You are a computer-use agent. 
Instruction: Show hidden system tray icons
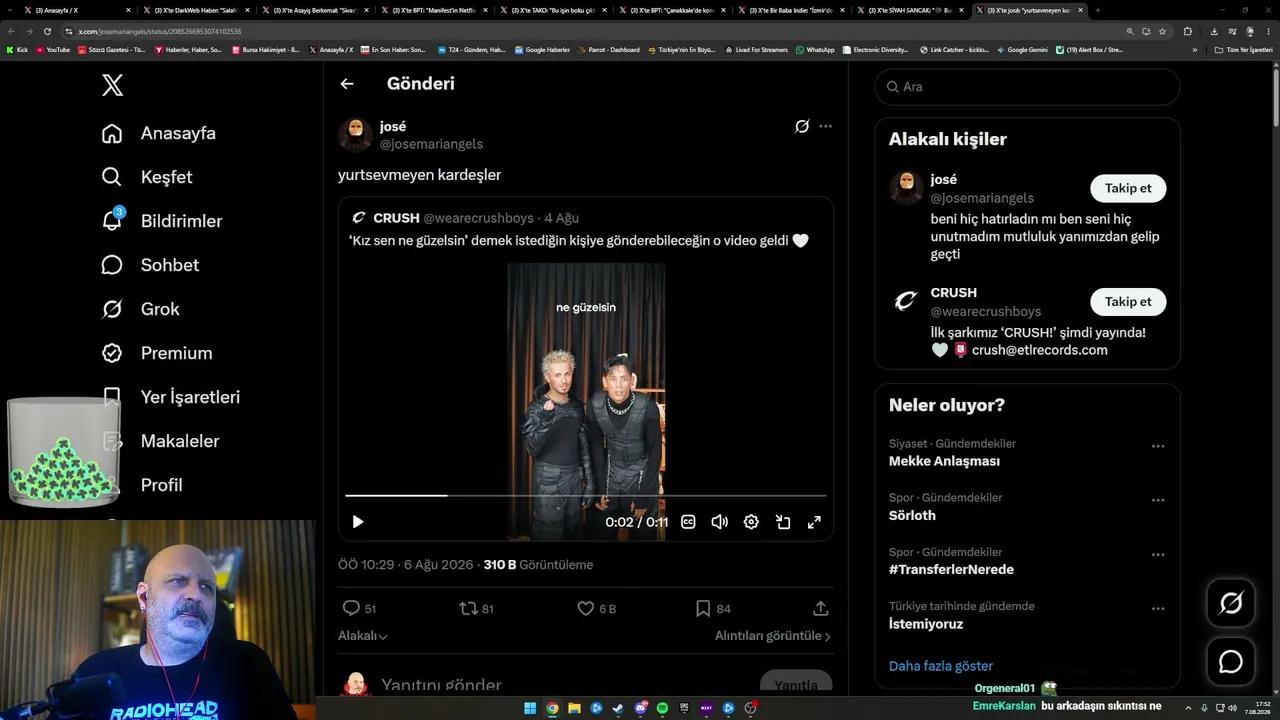(1188, 708)
